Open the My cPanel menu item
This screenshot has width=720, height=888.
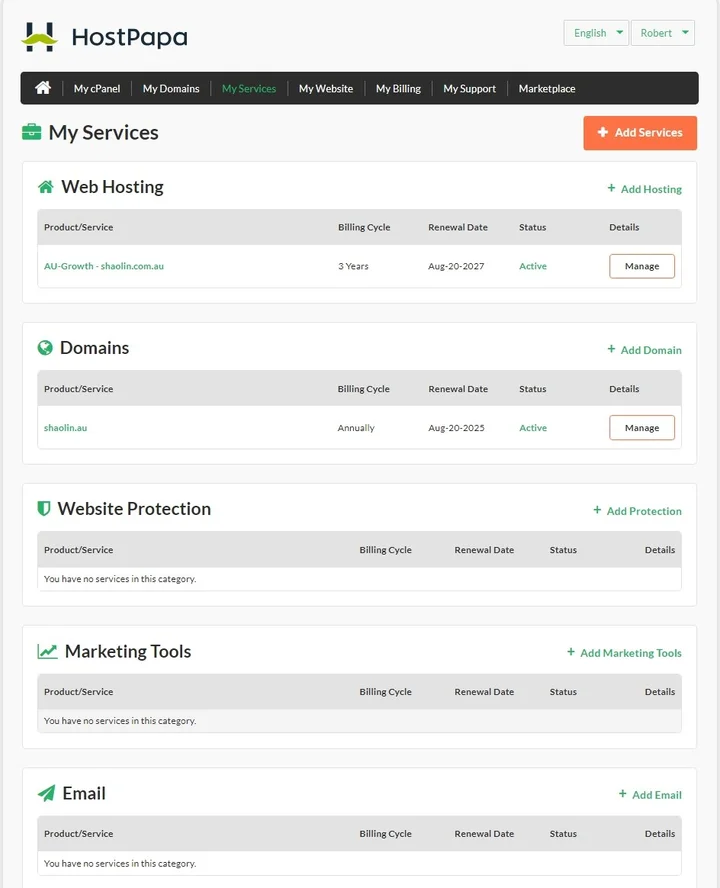97,89
